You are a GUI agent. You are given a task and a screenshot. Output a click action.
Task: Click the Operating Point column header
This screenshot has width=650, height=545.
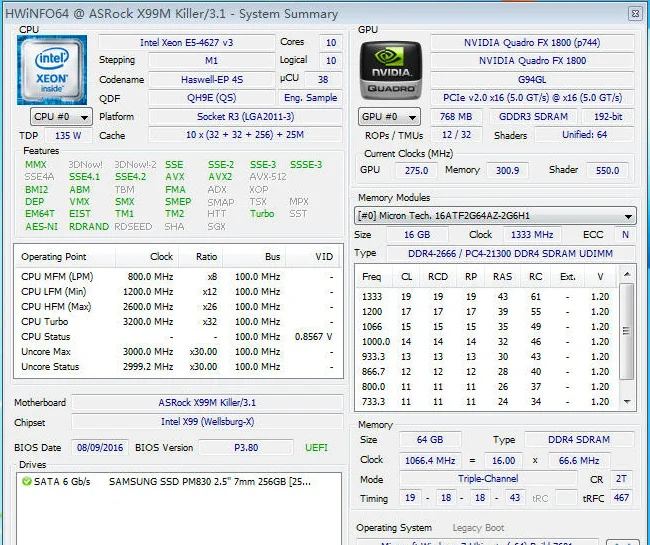tap(65, 257)
